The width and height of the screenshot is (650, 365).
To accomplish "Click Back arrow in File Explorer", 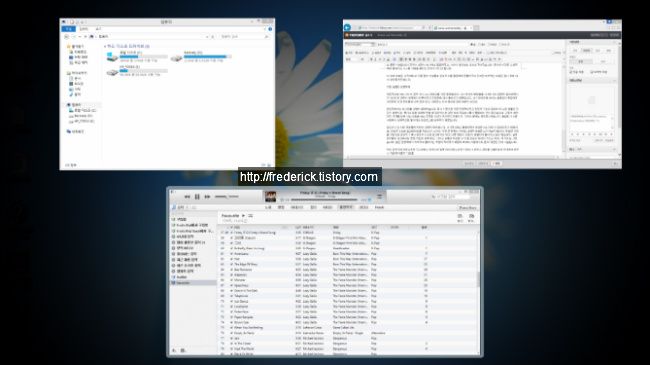I will (67, 37).
